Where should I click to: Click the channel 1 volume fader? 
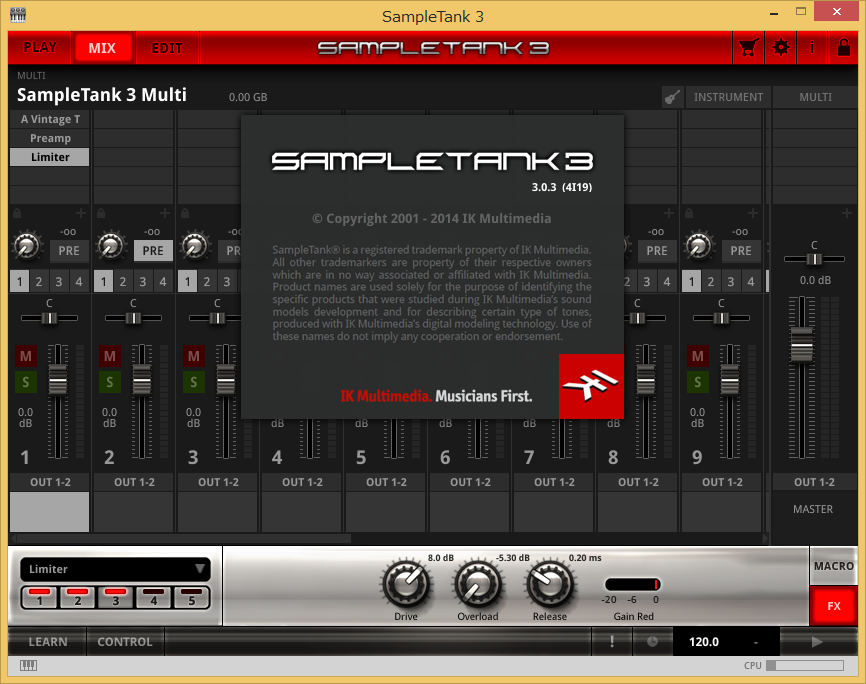coord(57,380)
